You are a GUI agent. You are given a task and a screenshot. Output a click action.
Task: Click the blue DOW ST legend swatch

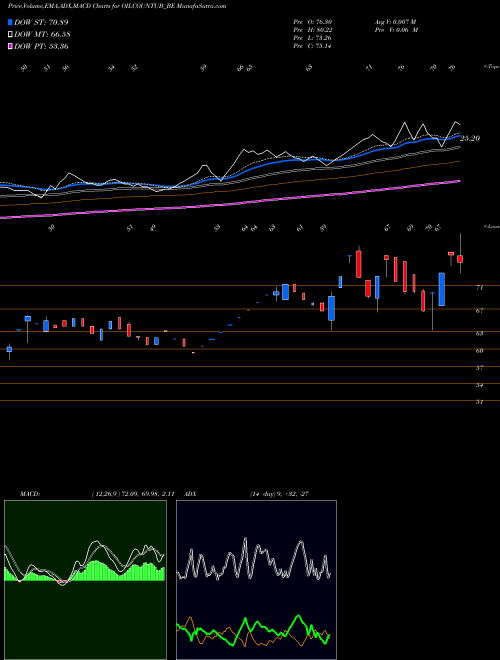[x=10, y=22]
